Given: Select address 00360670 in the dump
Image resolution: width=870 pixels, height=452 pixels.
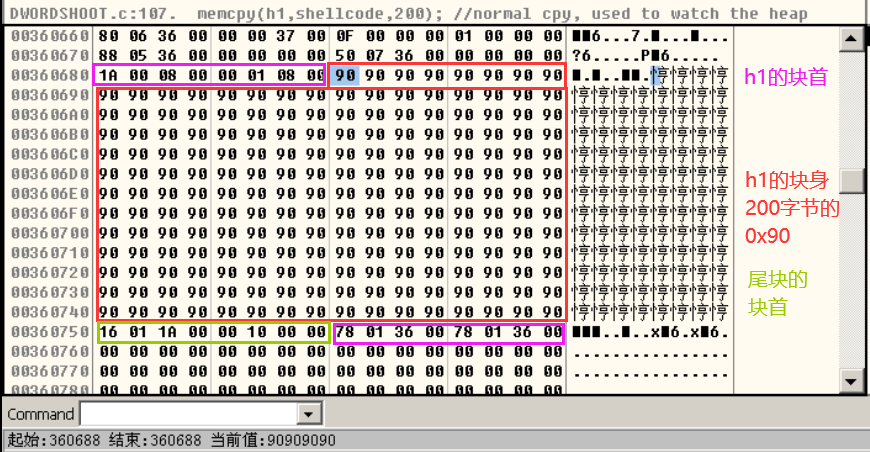Looking at the screenshot, I should pyautogui.click(x=50, y=56).
